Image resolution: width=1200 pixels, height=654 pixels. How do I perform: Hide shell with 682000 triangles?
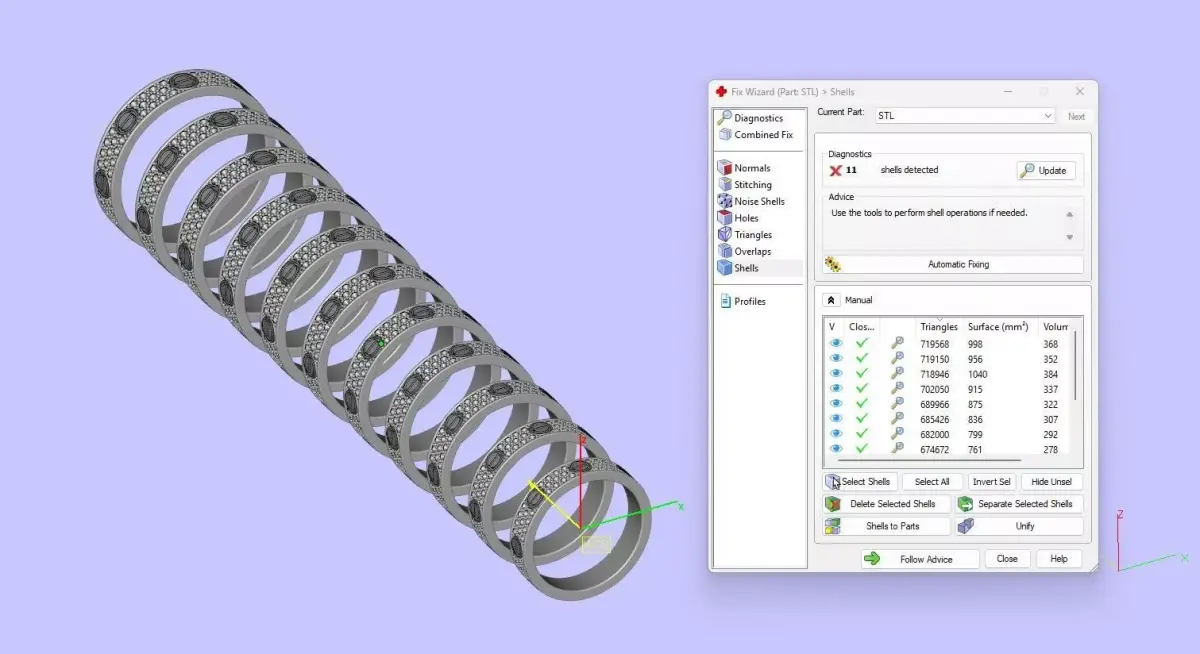tap(835, 433)
